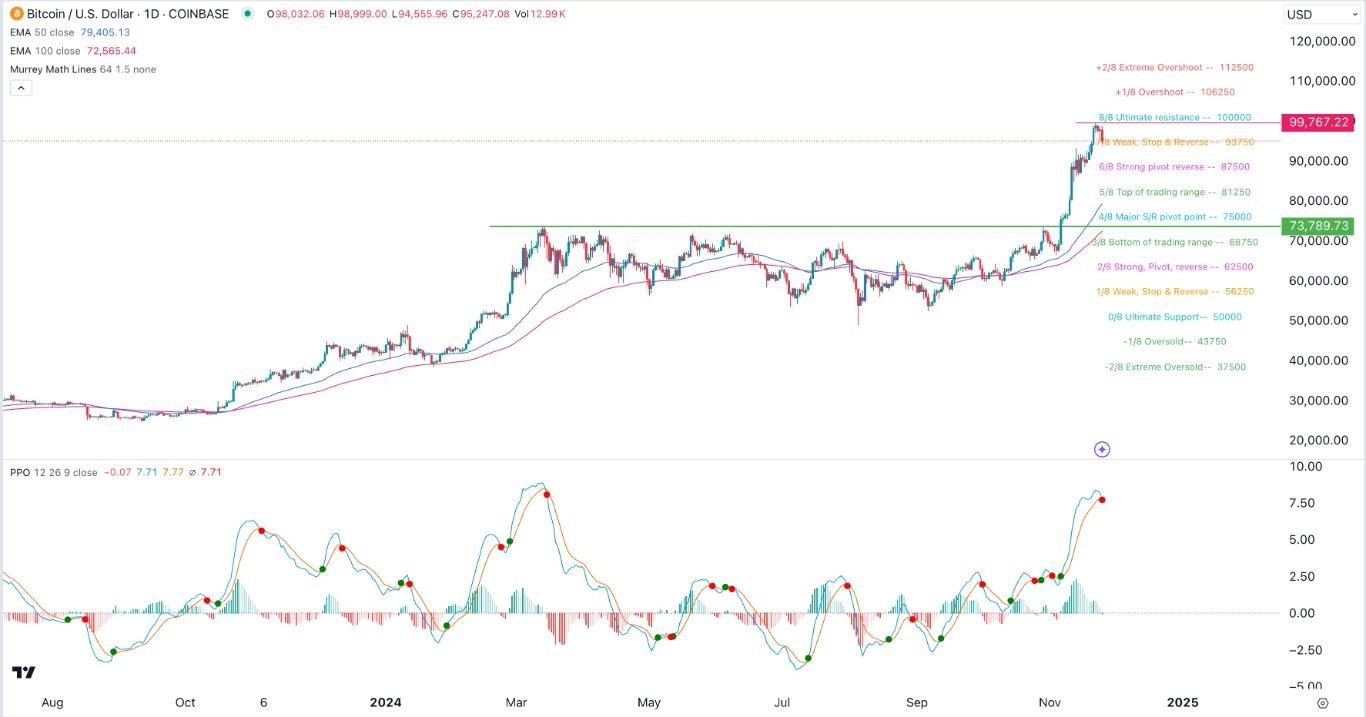
Task: Click the crosshair target icon on the chart
Action: (x=1101, y=449)
